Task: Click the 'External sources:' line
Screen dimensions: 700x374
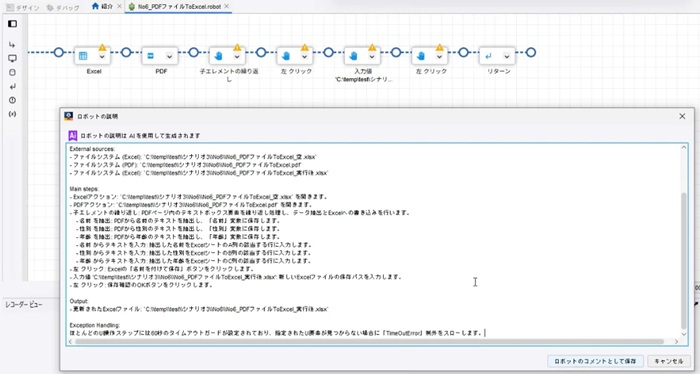Action: (92, 149)
